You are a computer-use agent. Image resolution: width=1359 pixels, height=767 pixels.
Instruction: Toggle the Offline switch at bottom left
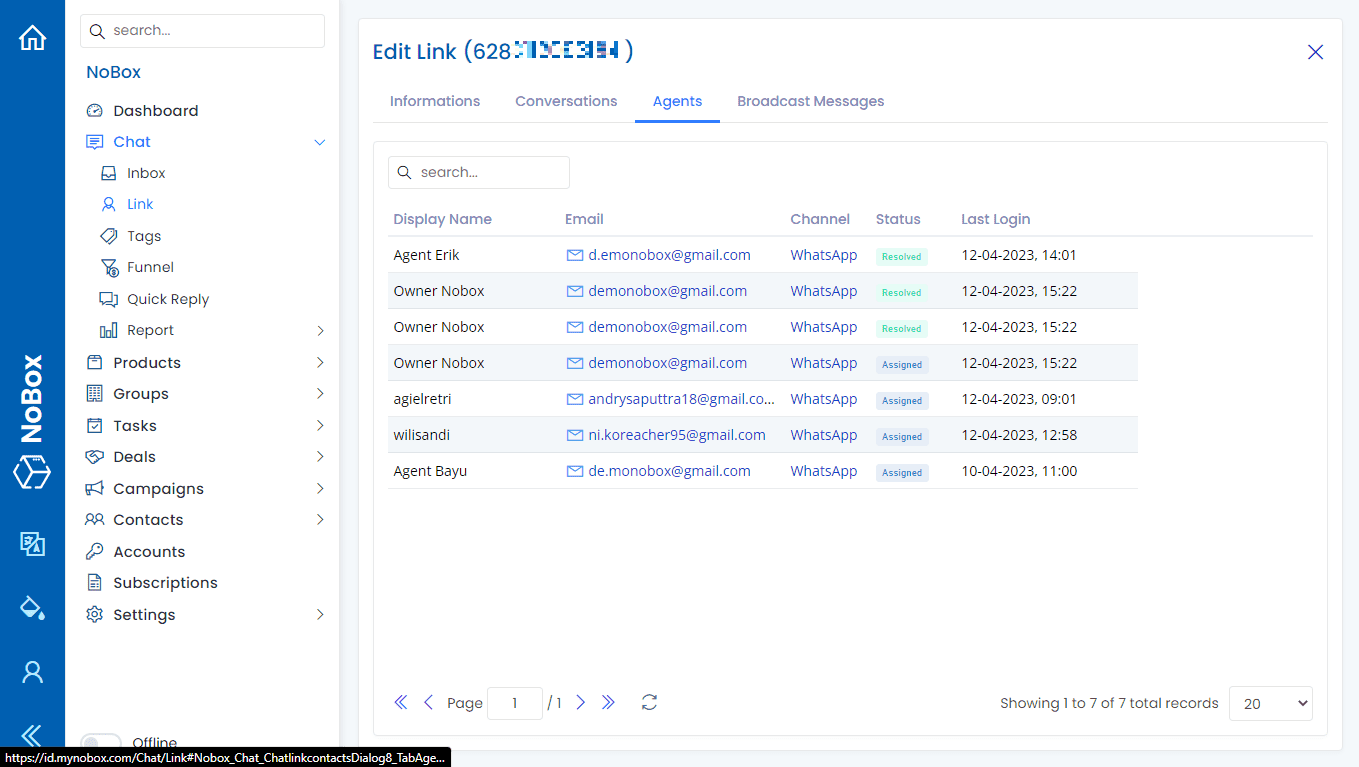100,742
